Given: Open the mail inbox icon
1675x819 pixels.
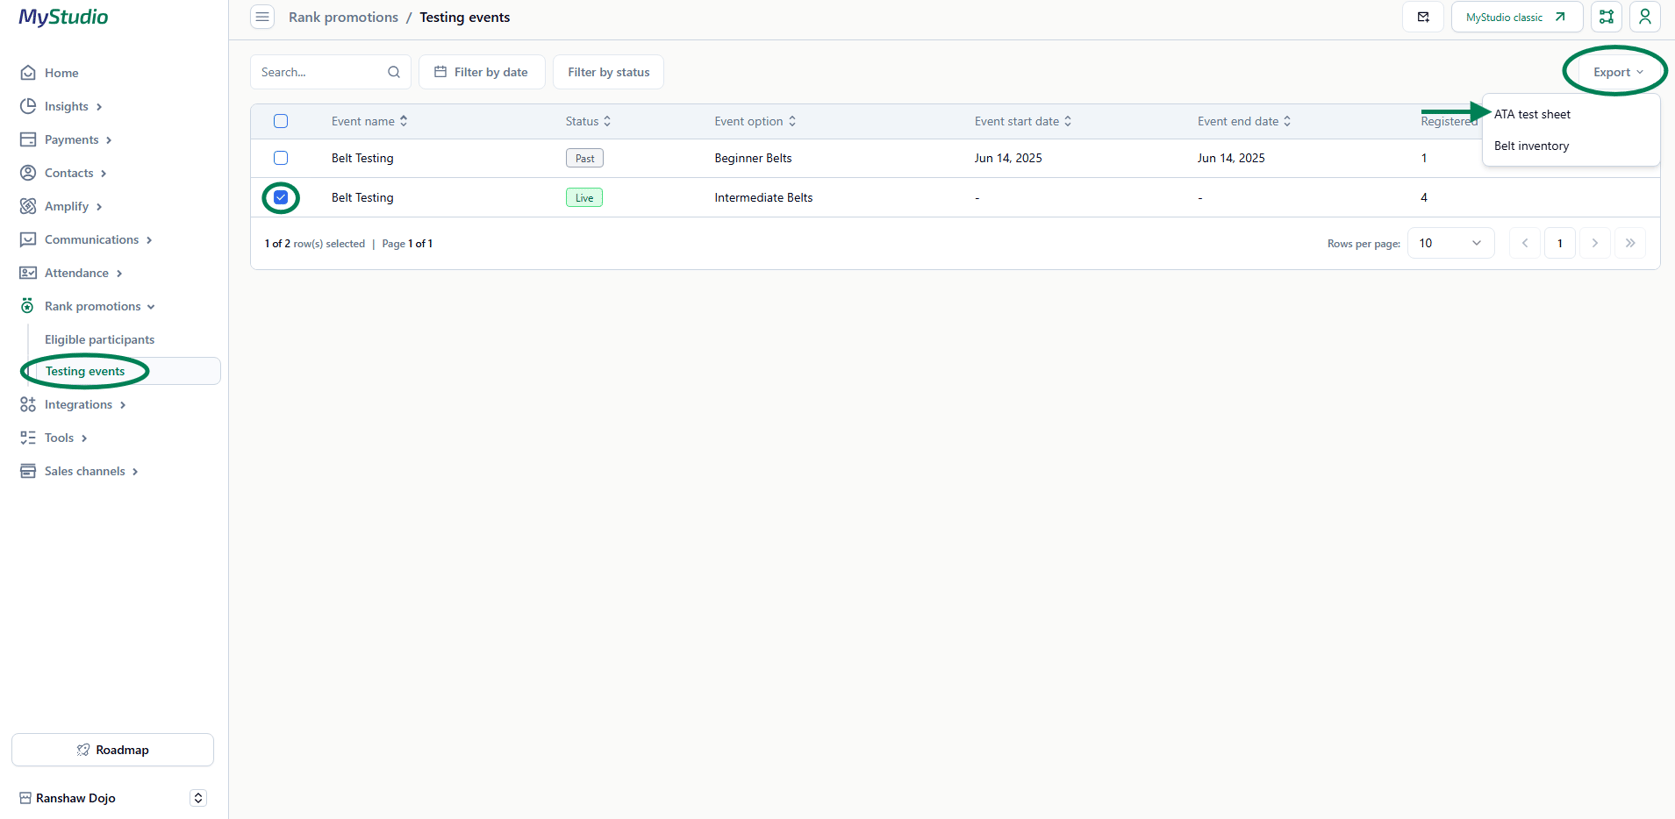Looking at the screenshot, I should tap(1423, 17).
